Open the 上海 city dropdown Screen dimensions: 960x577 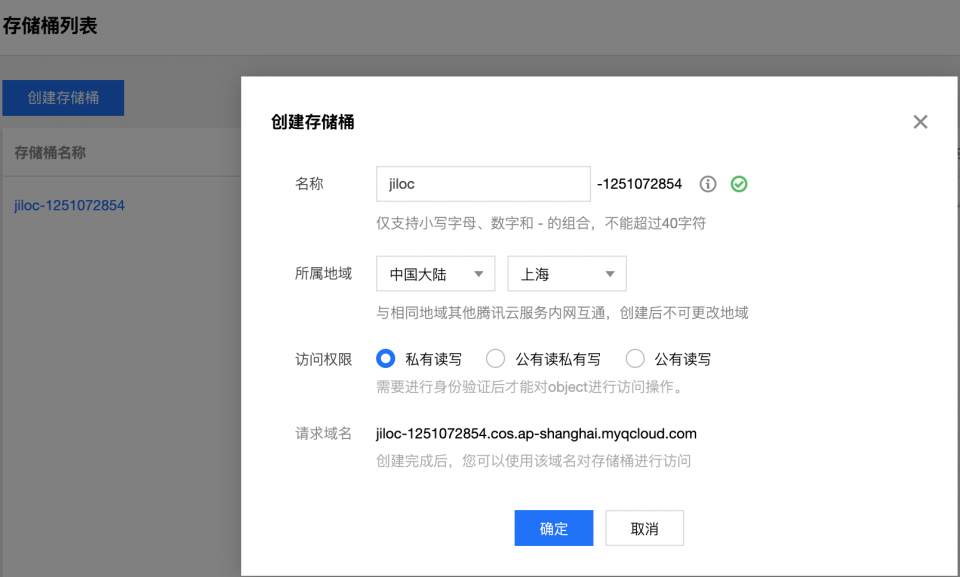(567, 274)
